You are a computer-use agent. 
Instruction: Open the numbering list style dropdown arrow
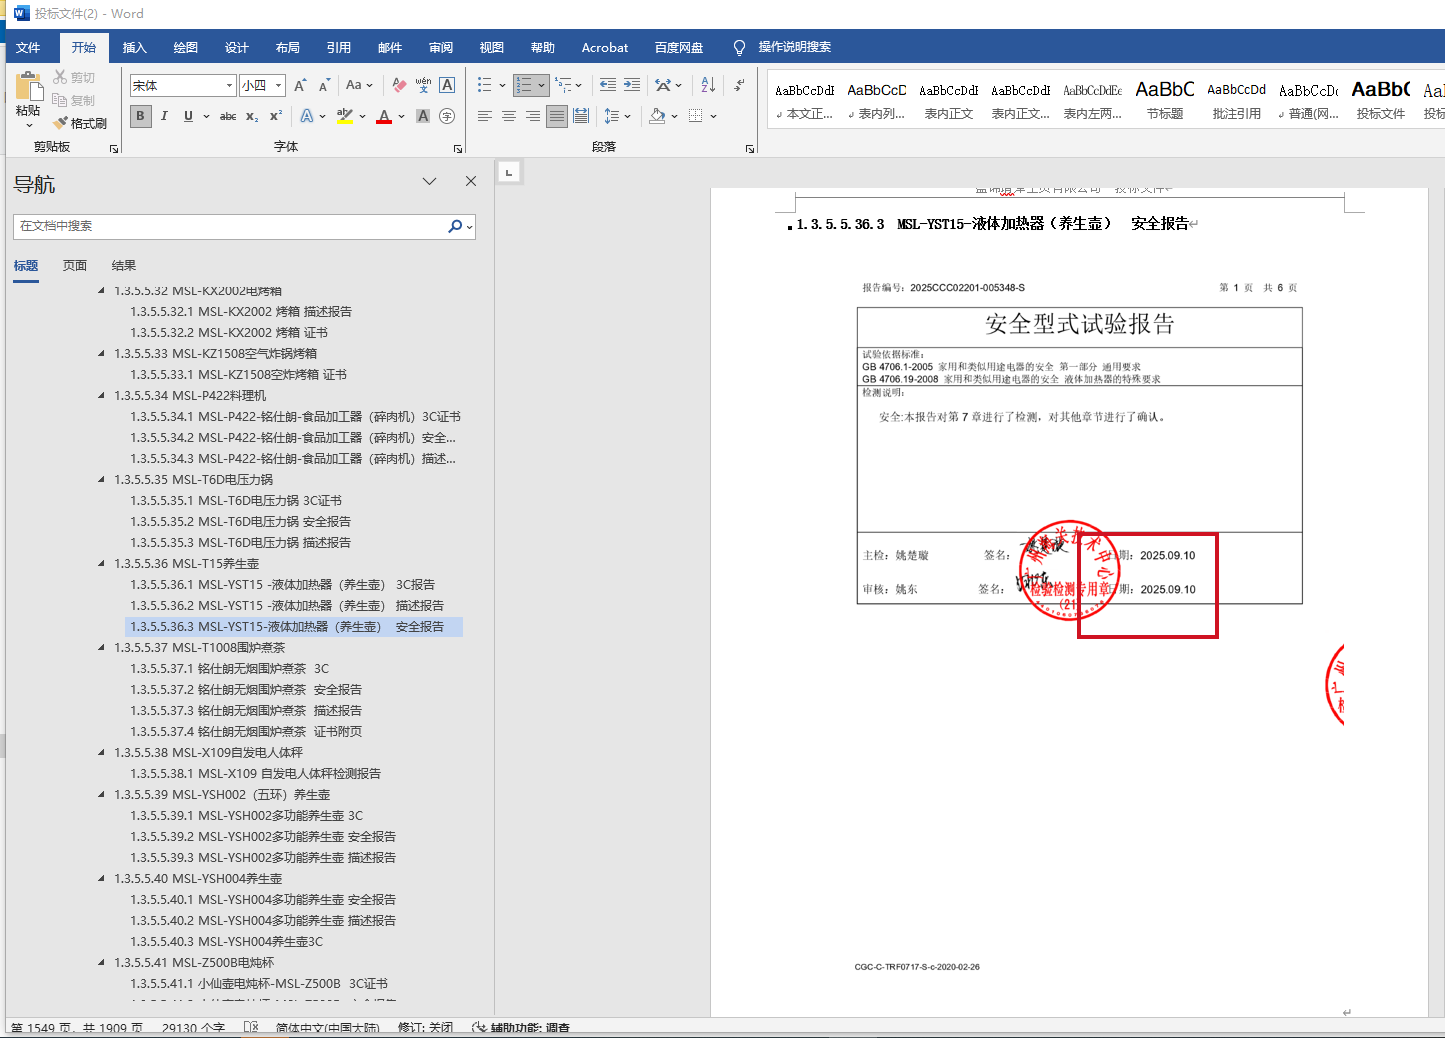(x=542, y=86)
